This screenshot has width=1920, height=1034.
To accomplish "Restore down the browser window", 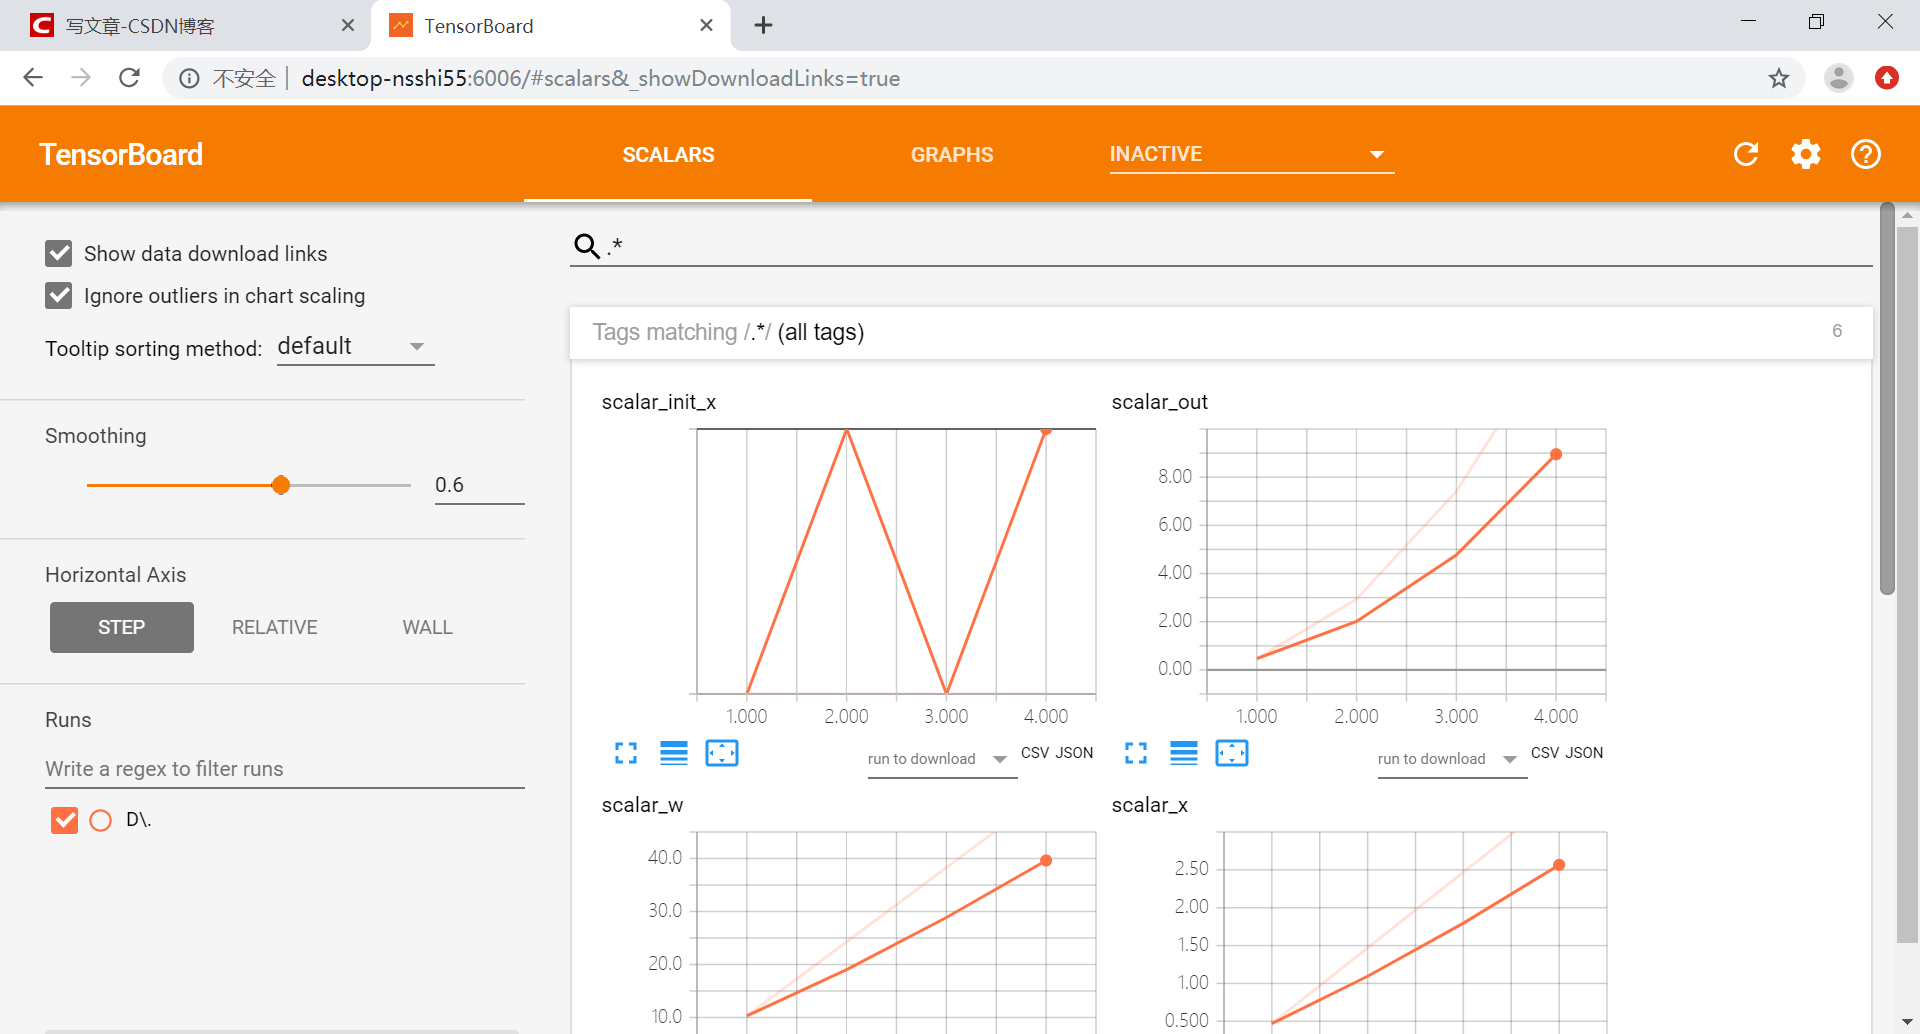I will tap(1816, 21).
